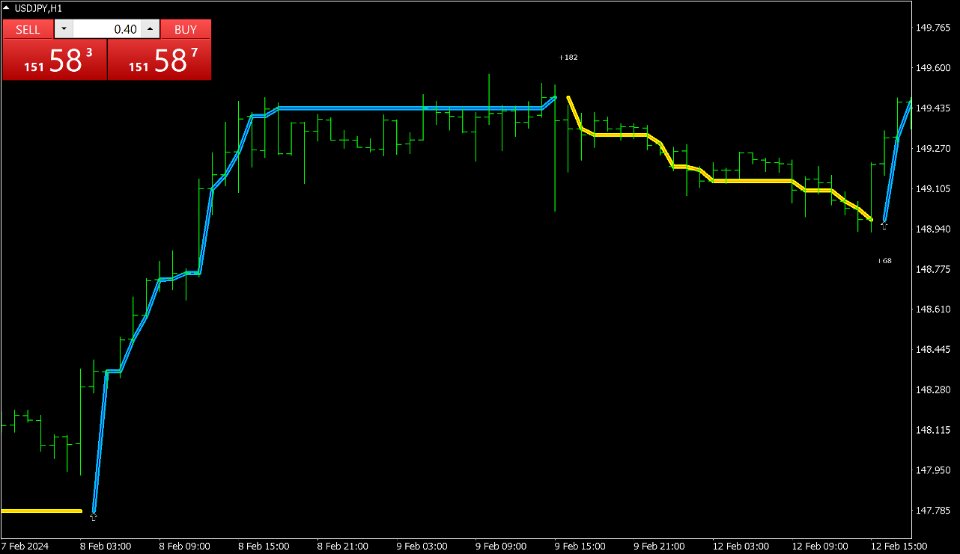Click time label 8 Feb 15:00

pos(264,546)
